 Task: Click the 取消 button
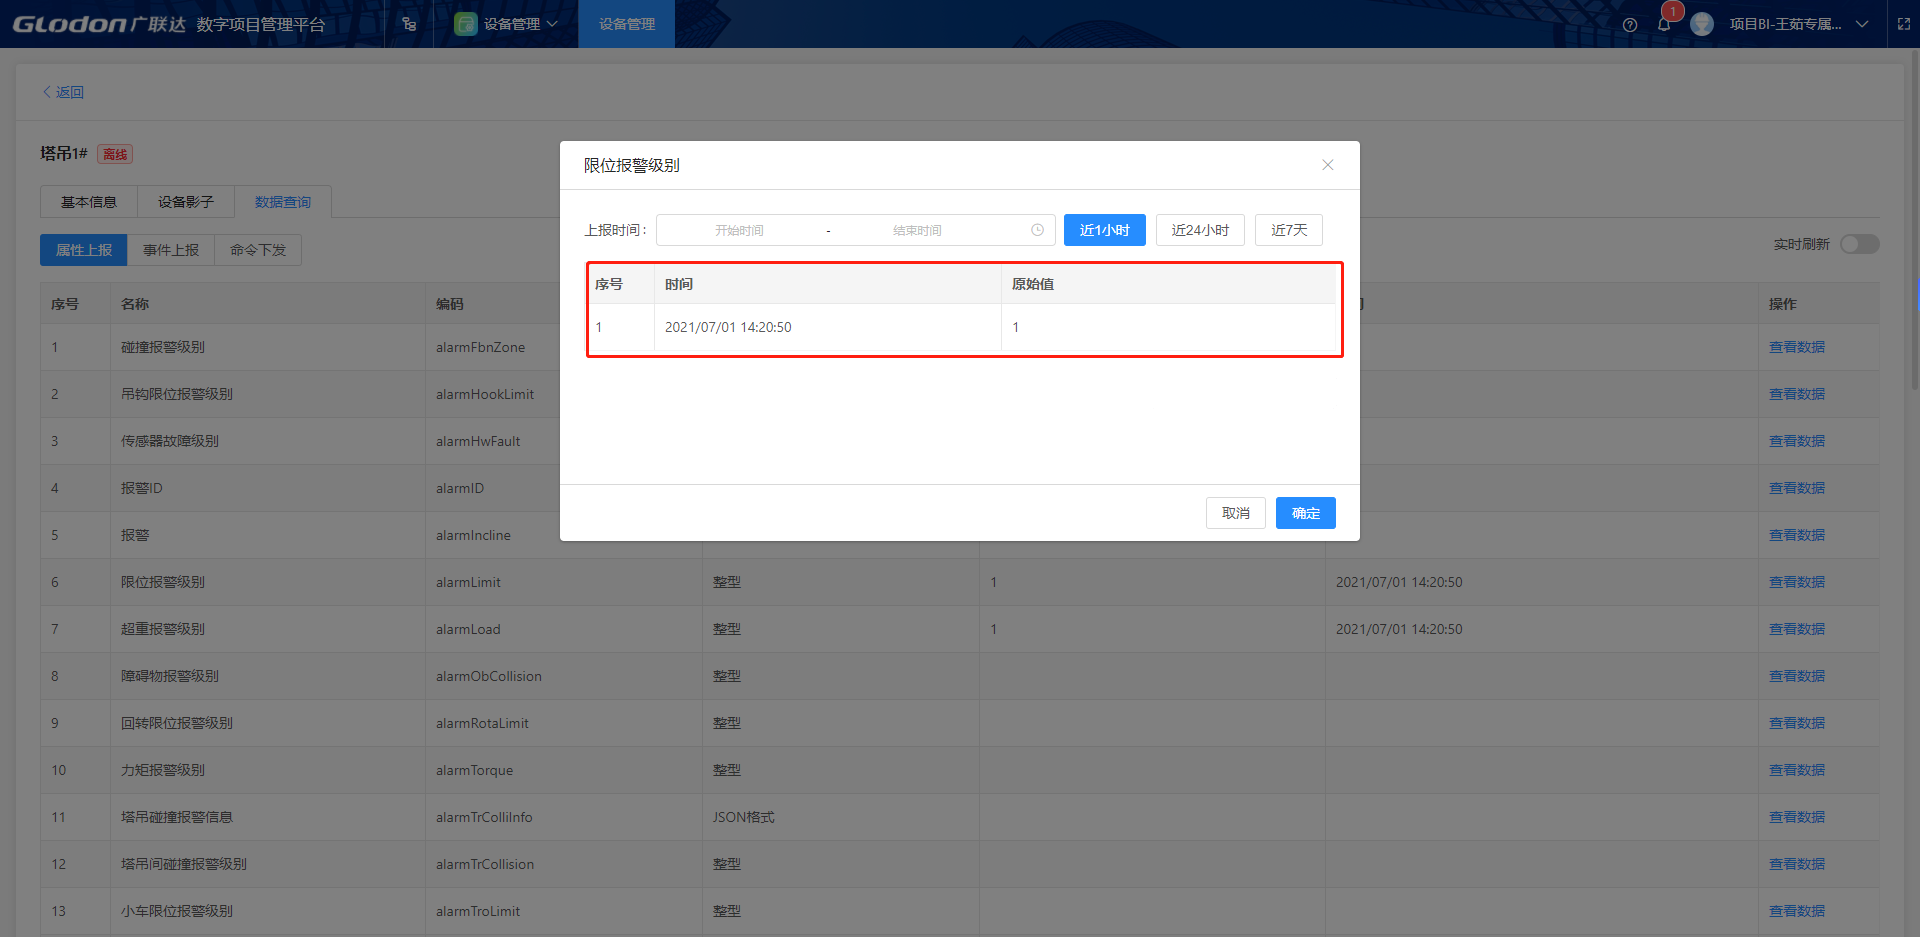coord(1235,513)
